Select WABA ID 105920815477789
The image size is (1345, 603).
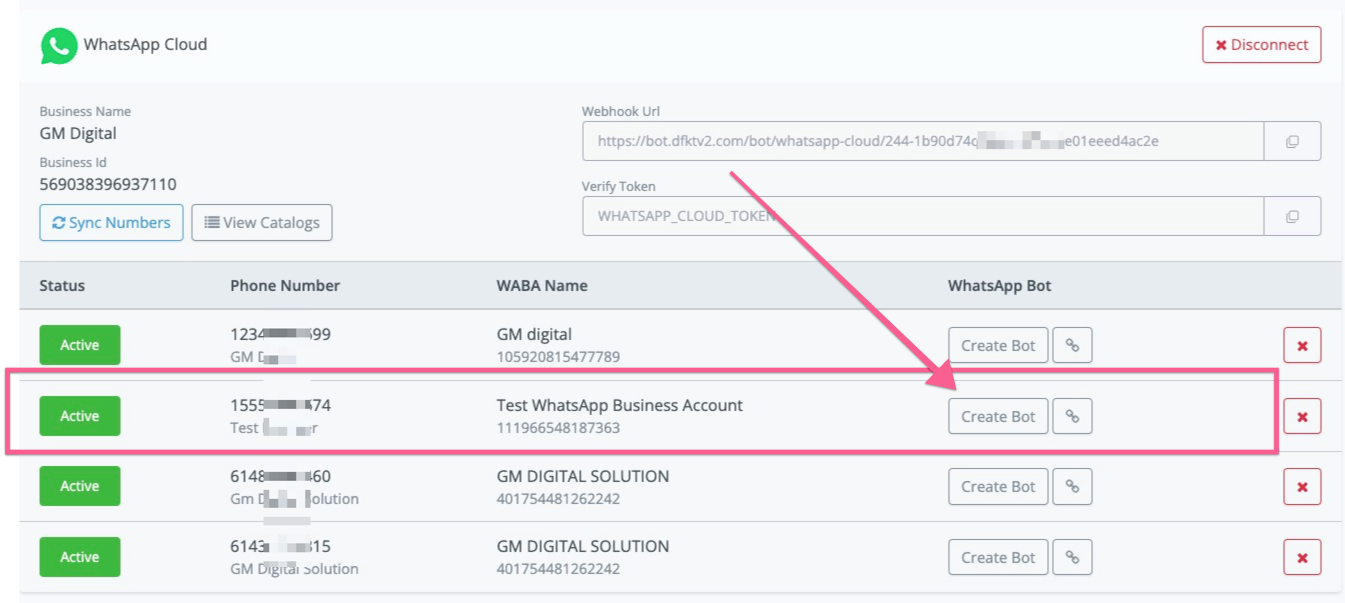pos(558,357)
